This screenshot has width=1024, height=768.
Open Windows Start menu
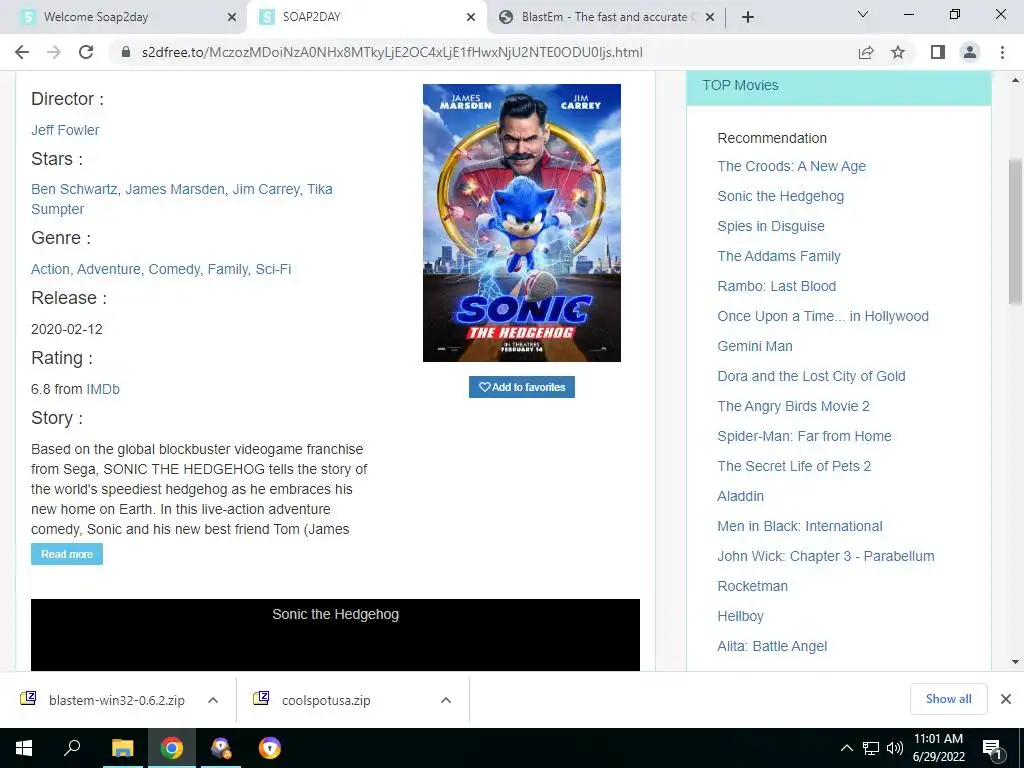24,748
